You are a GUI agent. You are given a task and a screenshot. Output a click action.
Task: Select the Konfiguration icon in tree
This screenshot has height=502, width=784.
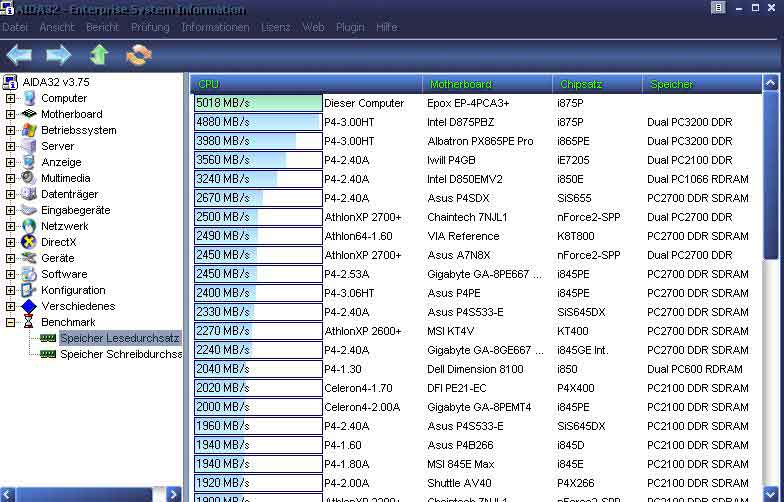click(29, 290)
